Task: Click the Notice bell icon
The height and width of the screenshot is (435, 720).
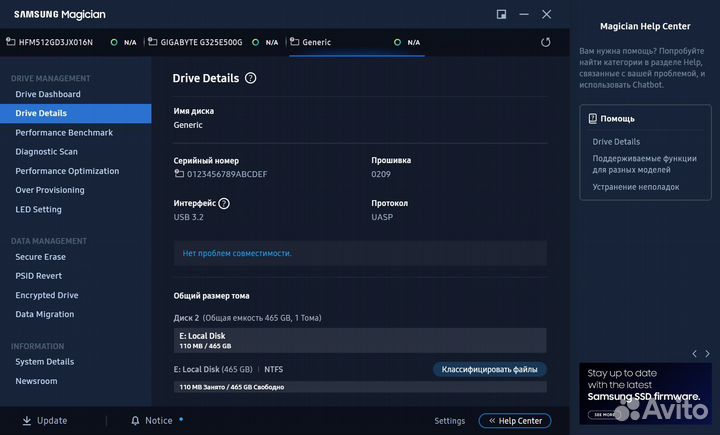Action: tap(135, 421)
